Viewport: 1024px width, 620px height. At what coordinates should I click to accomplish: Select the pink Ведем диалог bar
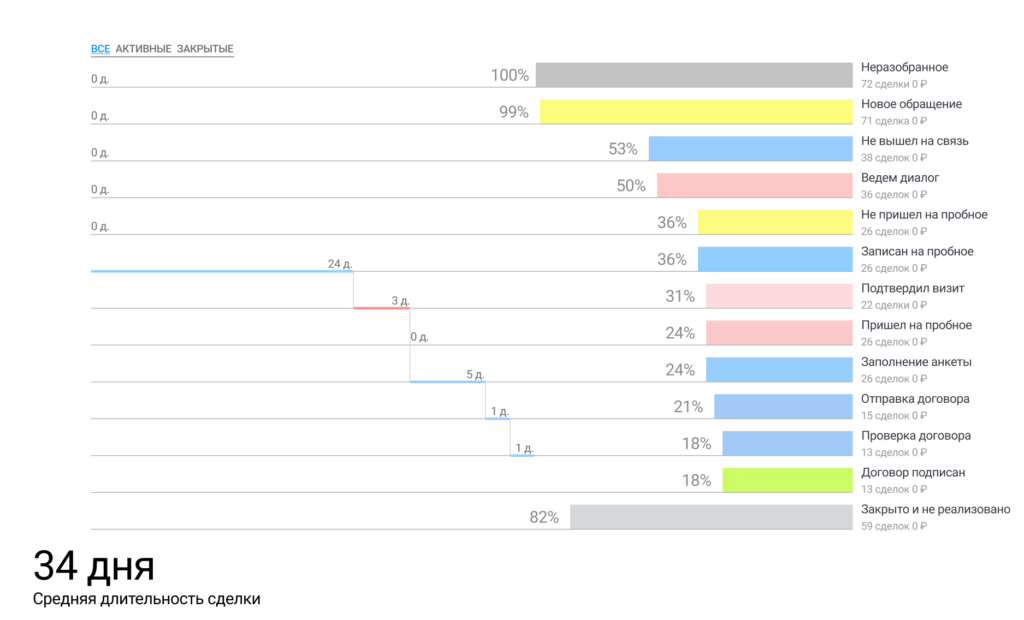click(x=753, y=185)
